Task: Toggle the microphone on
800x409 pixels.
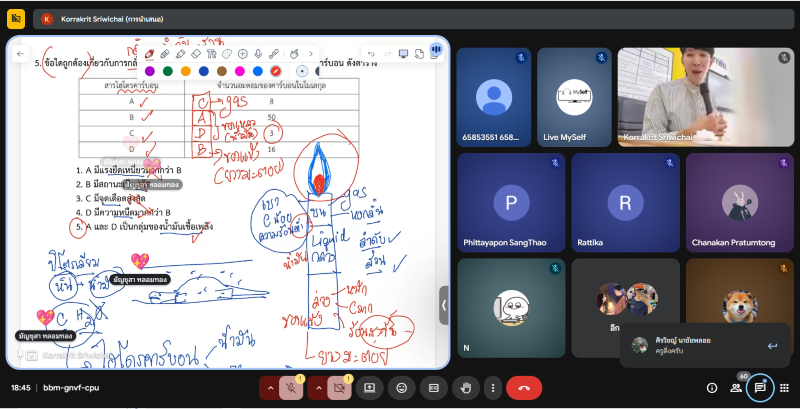Action: [291, 387]
